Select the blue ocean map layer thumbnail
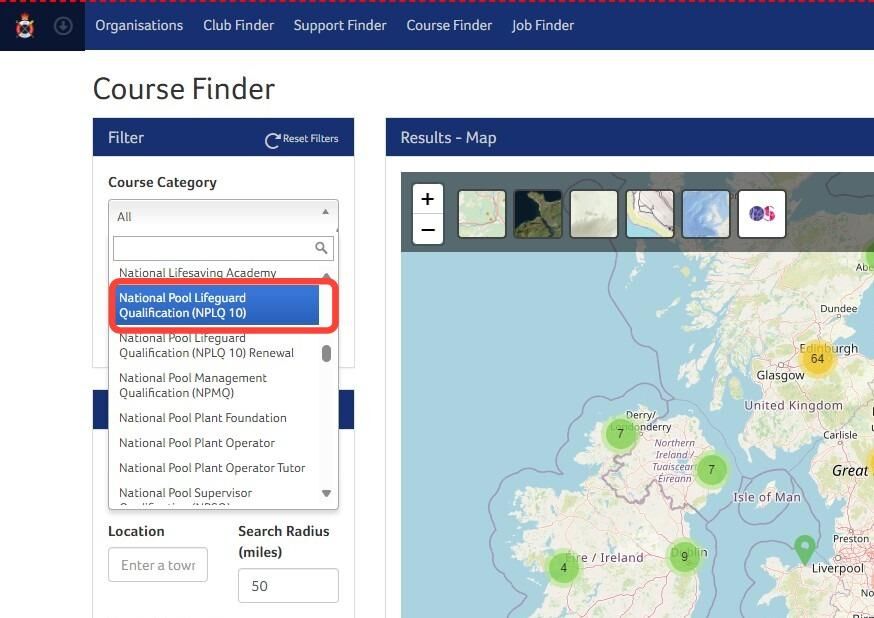 (706, 214)
